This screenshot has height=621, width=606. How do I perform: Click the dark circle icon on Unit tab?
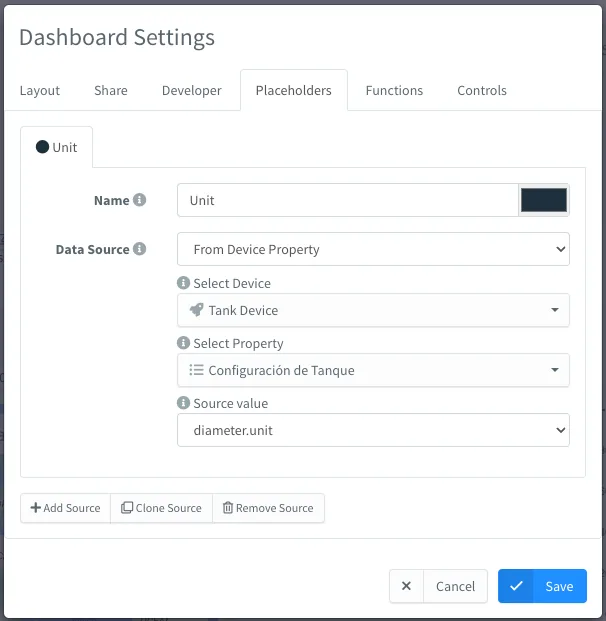42,147
